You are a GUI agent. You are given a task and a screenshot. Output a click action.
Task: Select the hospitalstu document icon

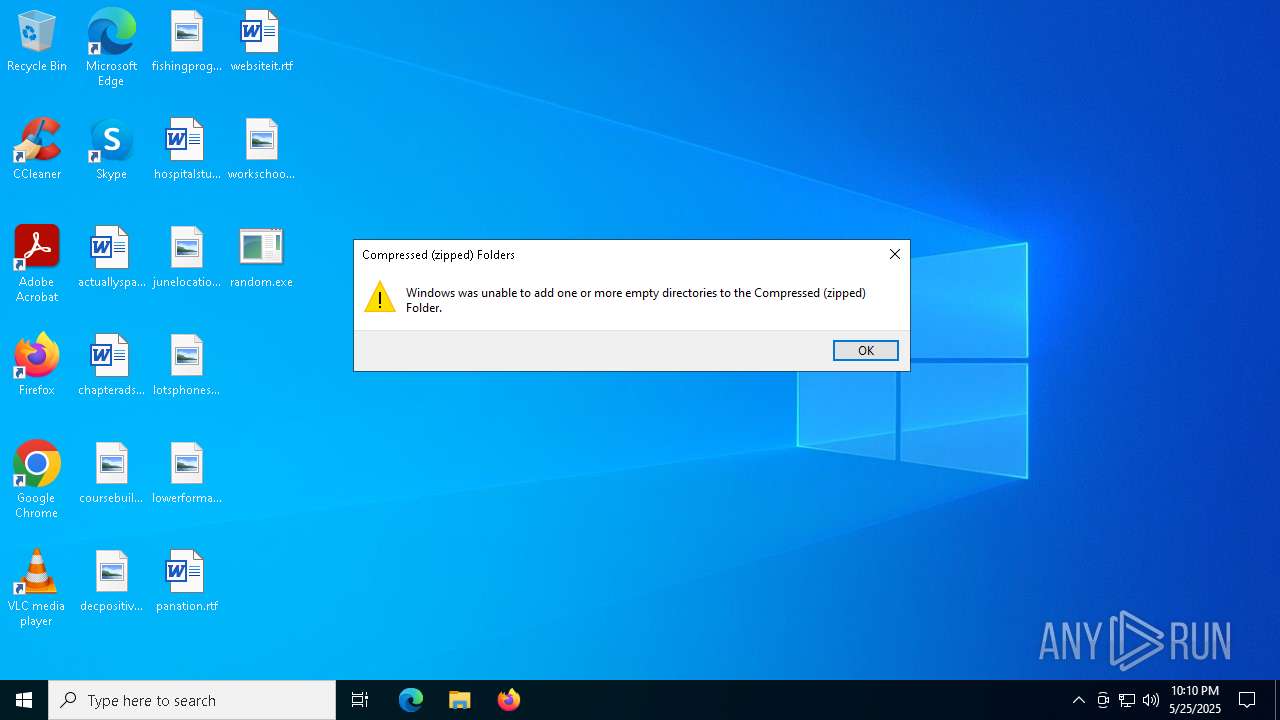186,150
